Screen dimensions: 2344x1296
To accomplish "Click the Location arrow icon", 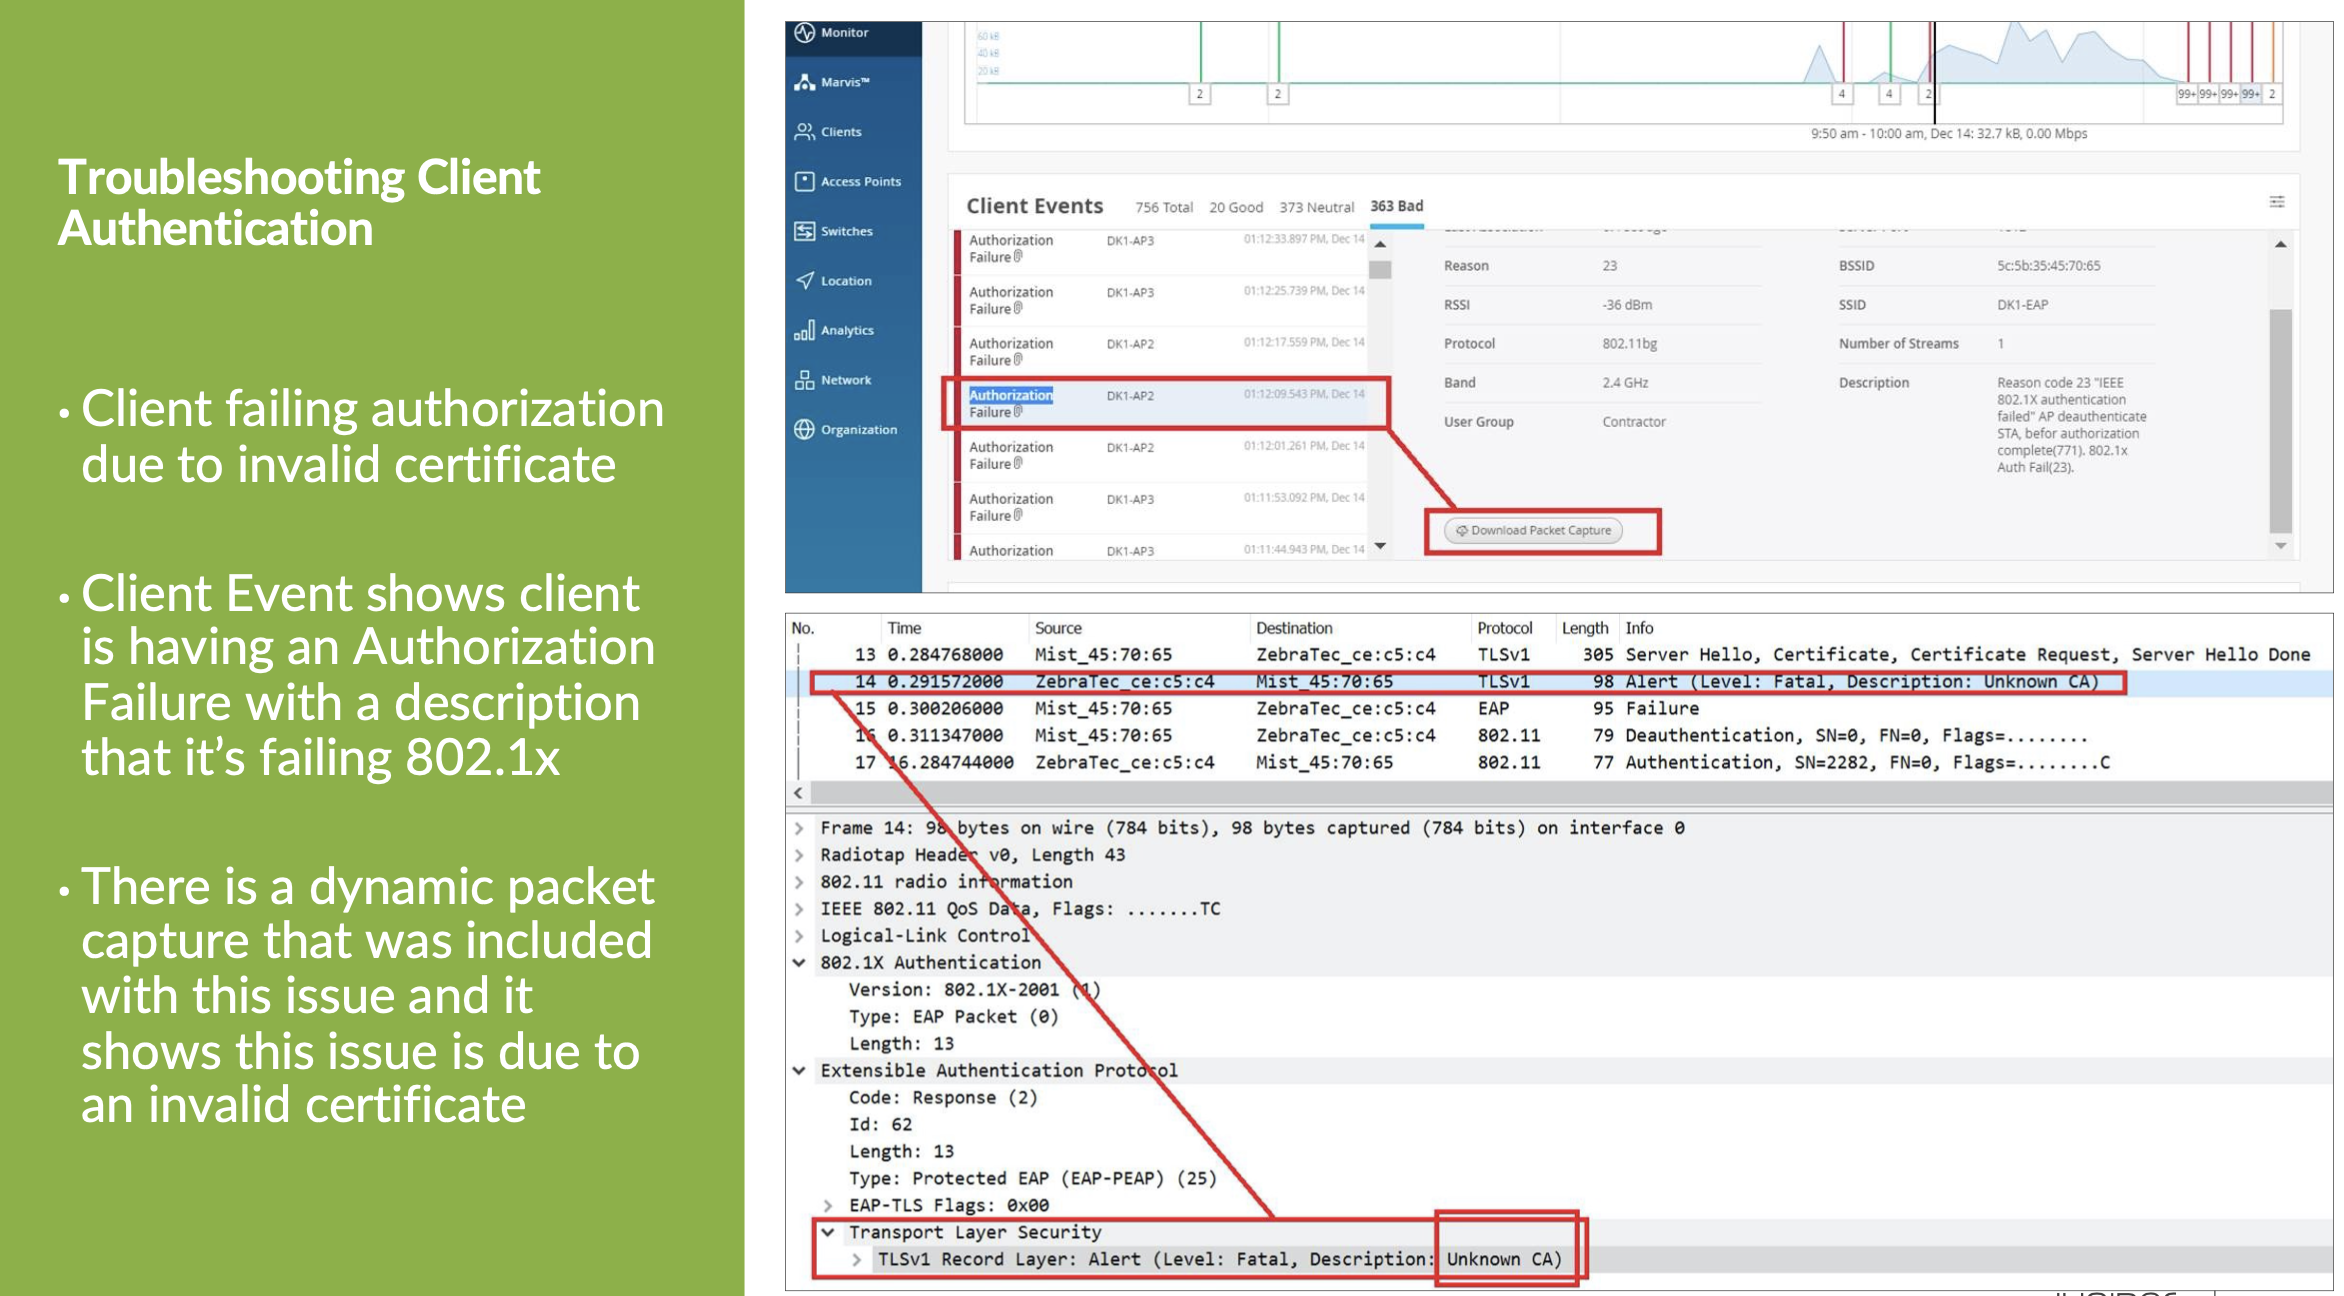I will coord(805,281).
